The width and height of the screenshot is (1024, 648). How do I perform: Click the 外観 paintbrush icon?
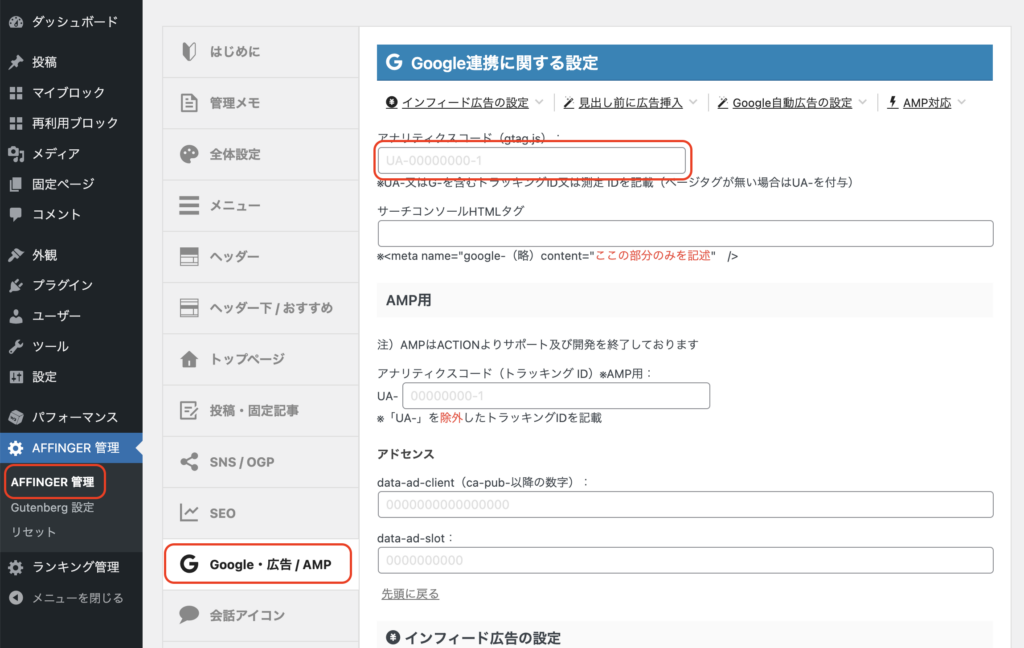click(16, 255)
